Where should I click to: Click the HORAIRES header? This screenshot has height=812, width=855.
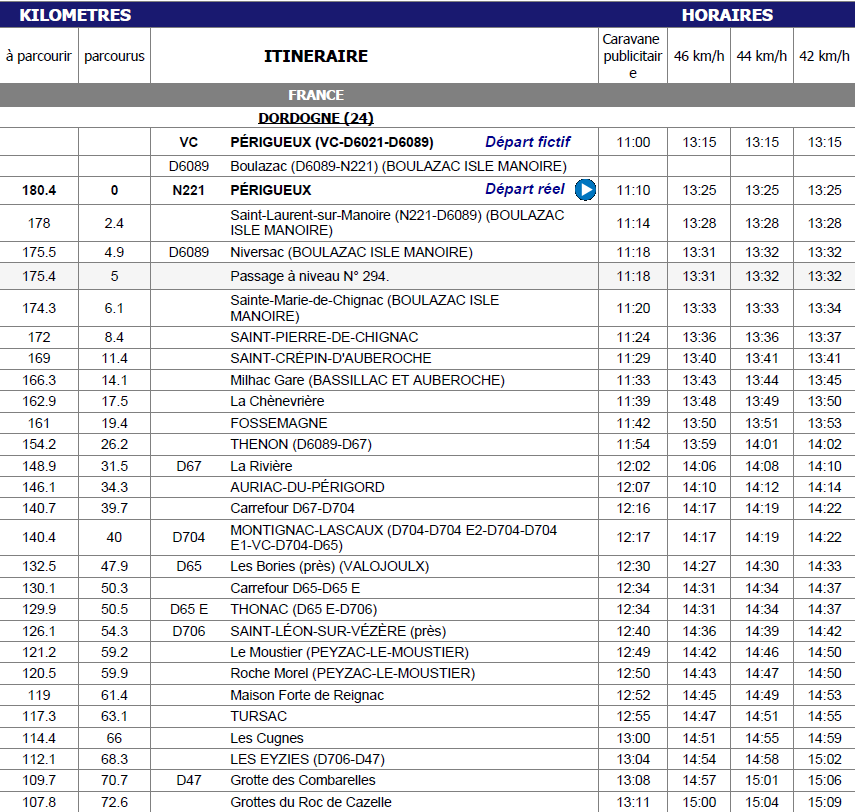(x=727, y=15)
